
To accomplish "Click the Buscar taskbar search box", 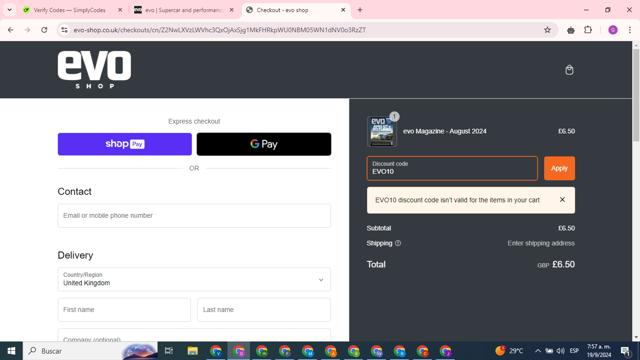I will point(90,351).
